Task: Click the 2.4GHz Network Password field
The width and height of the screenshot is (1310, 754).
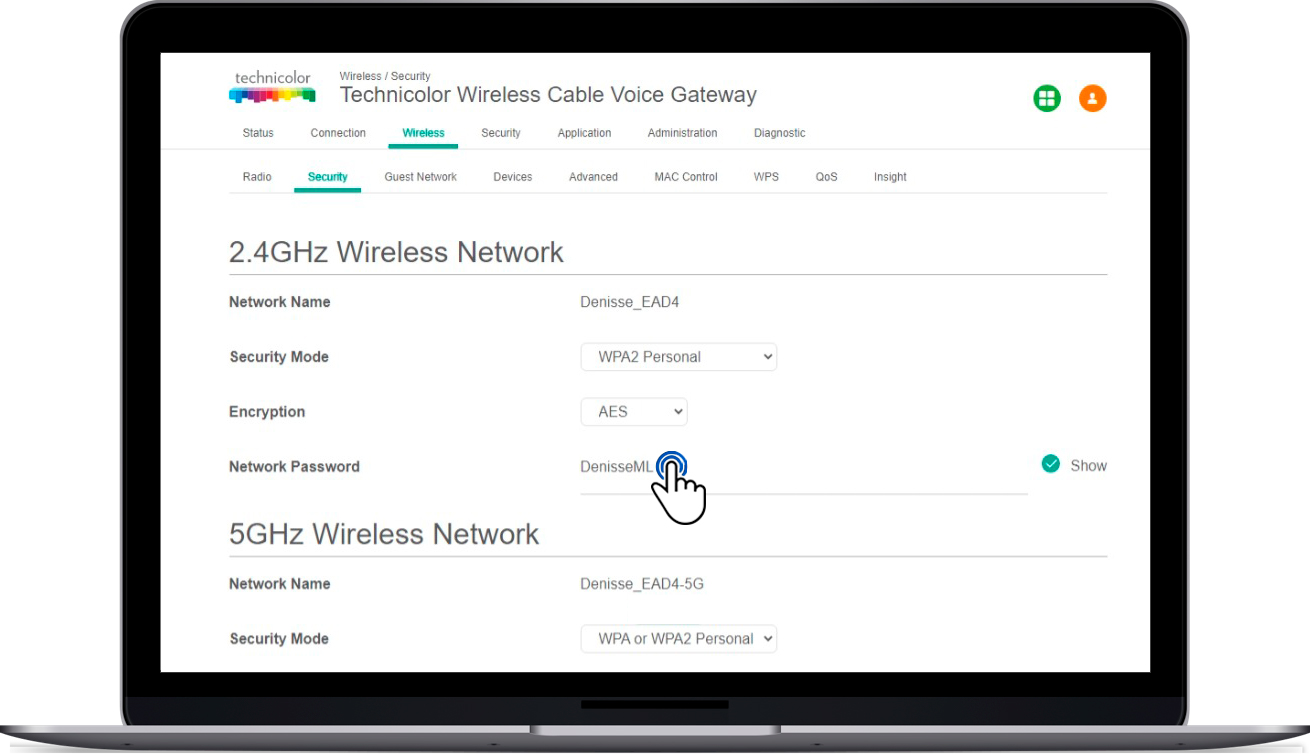Action: 803,469
